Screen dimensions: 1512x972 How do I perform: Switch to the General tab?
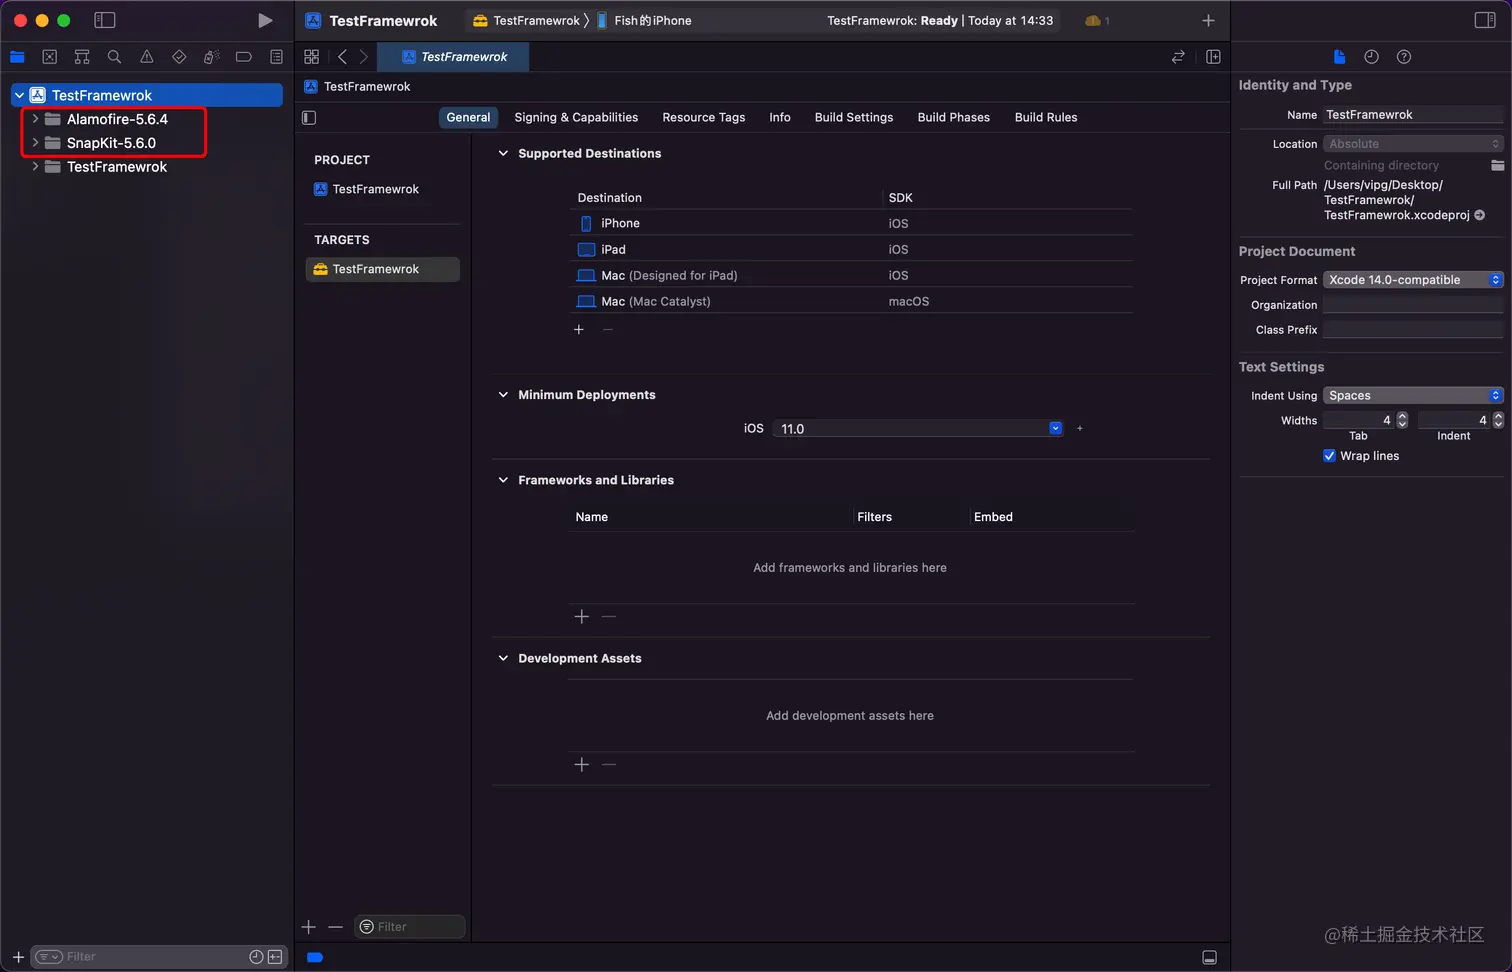click(x=468, y=117)
